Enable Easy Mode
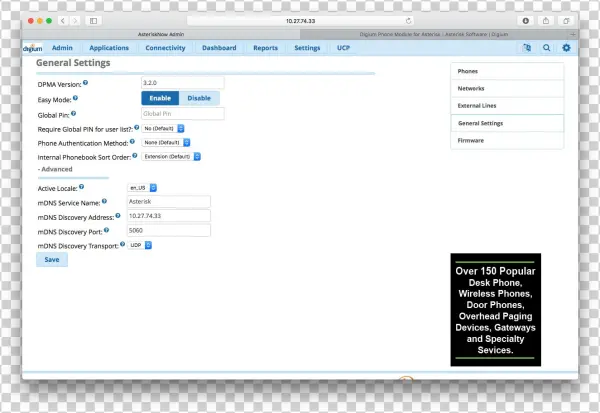The image size is (600, 413). 160,98
